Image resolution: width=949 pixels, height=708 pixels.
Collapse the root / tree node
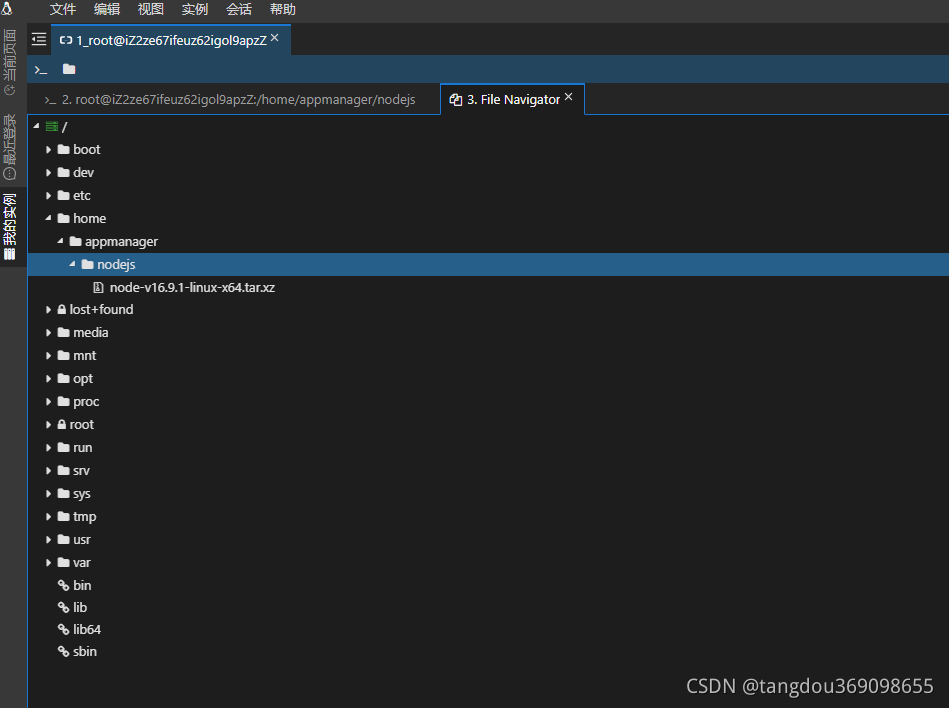(36, 126)
